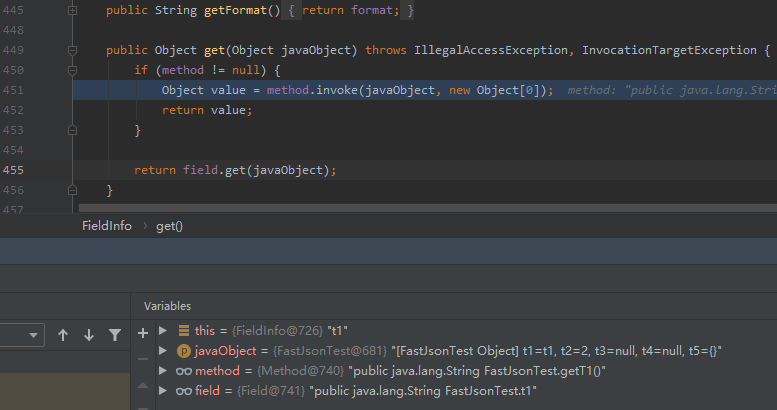
Task: Click 'InvocationTargetException' in the throws clause
Action: (x=669, y=50)
